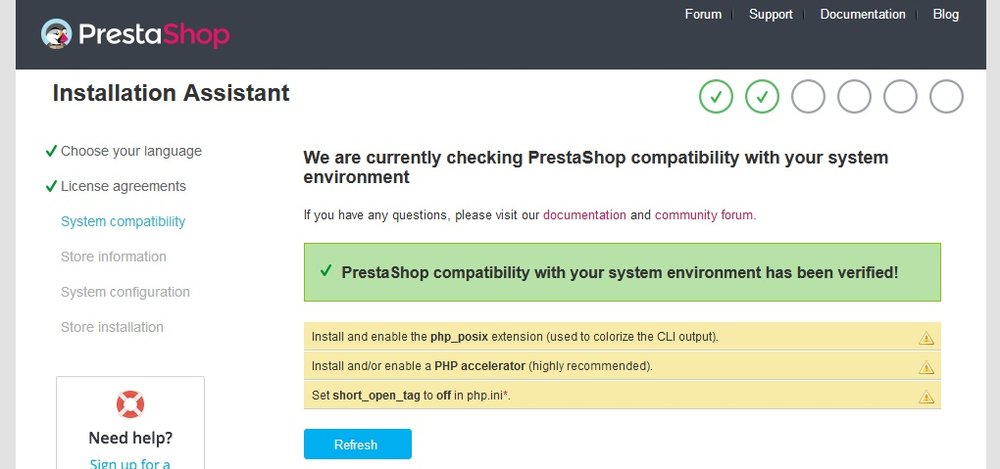Click the PrestaShop logo
Image resolution: width=1000 pixels, height=469 pixels.
click(x=135, y=35)
